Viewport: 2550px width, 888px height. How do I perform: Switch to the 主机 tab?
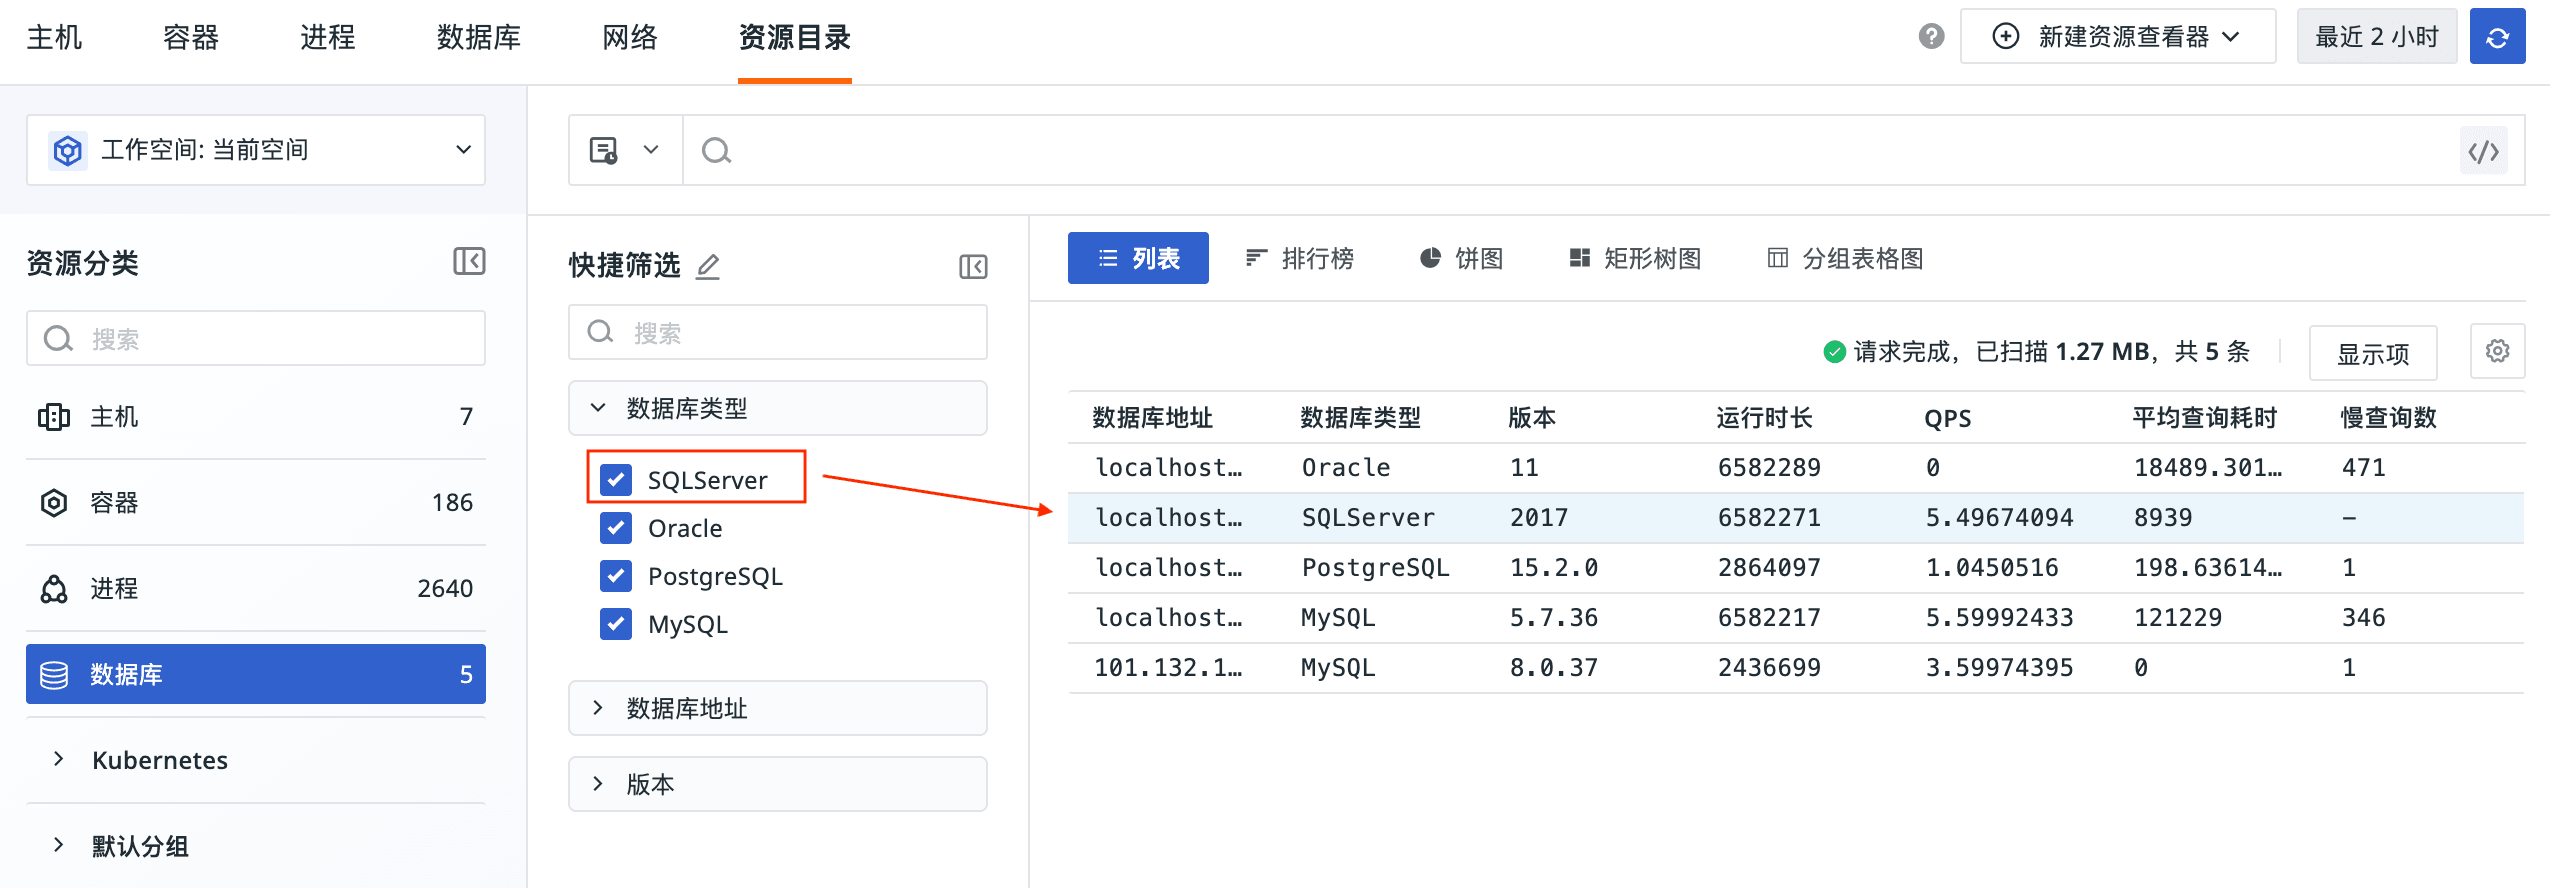[x=54, y=38]
